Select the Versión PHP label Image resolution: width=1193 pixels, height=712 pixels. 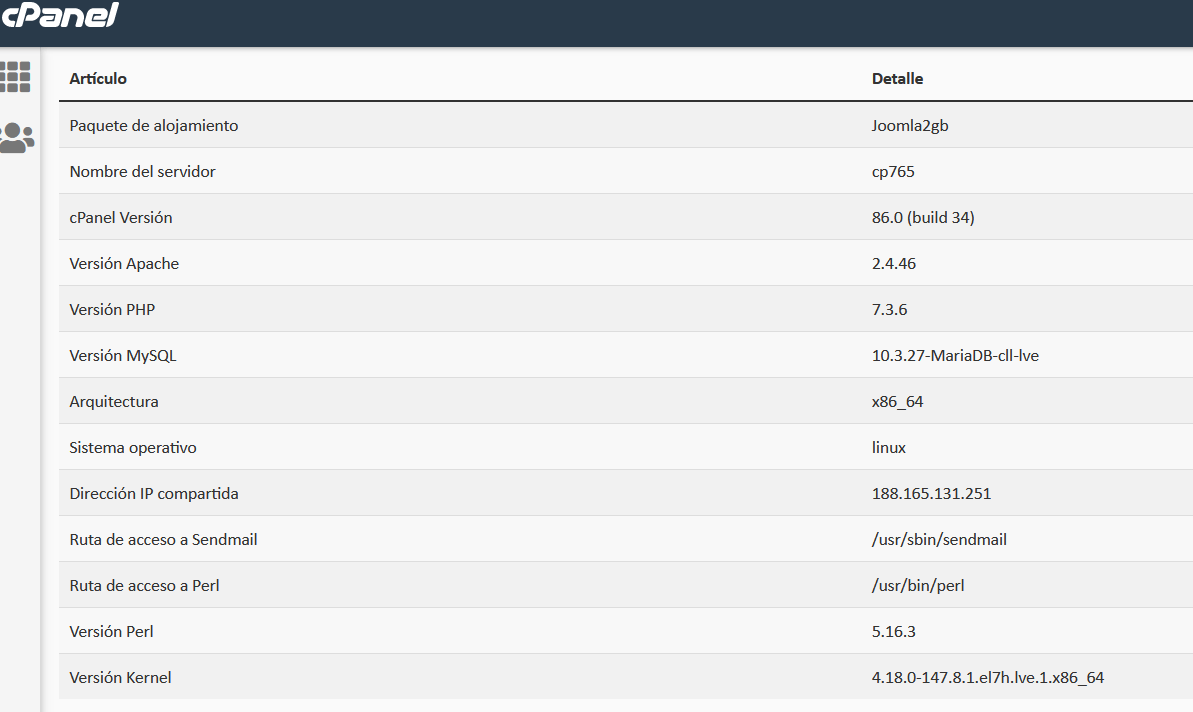click(112, 310)
